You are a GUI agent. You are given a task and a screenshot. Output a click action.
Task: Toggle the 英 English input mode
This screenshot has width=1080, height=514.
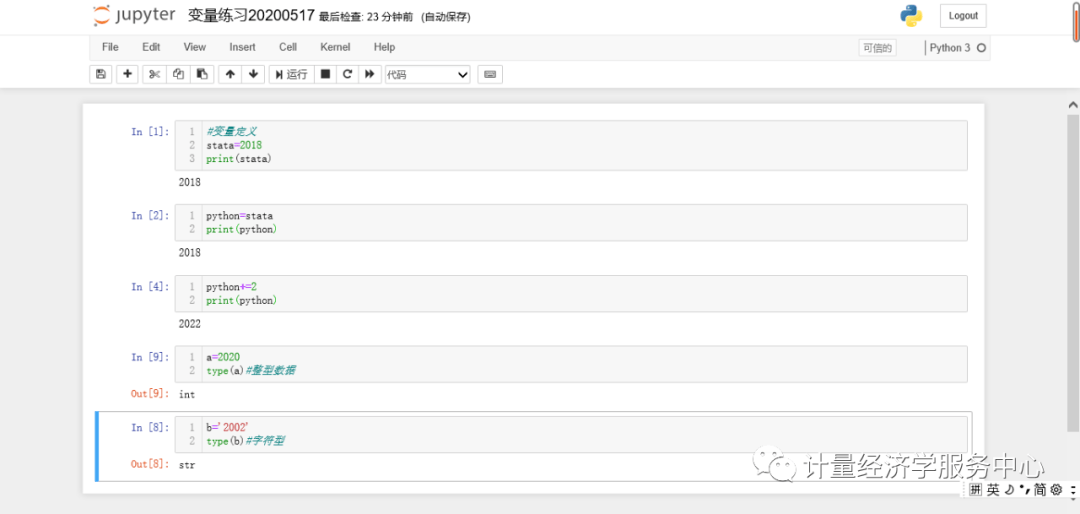[x=993, y=490]
